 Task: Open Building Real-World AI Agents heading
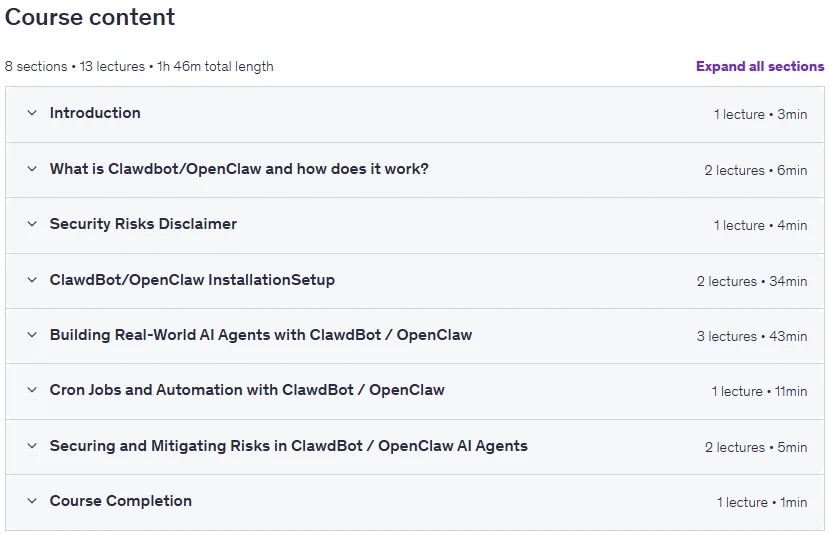click(260, 335)
